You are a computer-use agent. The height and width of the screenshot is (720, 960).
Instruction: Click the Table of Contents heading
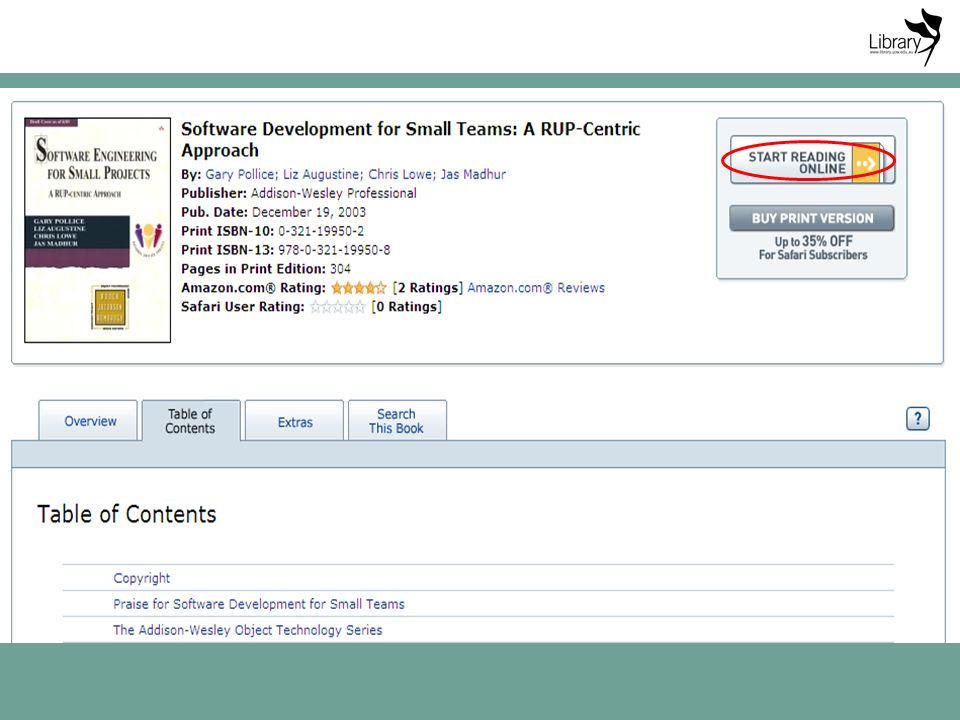tap(127, 514)
